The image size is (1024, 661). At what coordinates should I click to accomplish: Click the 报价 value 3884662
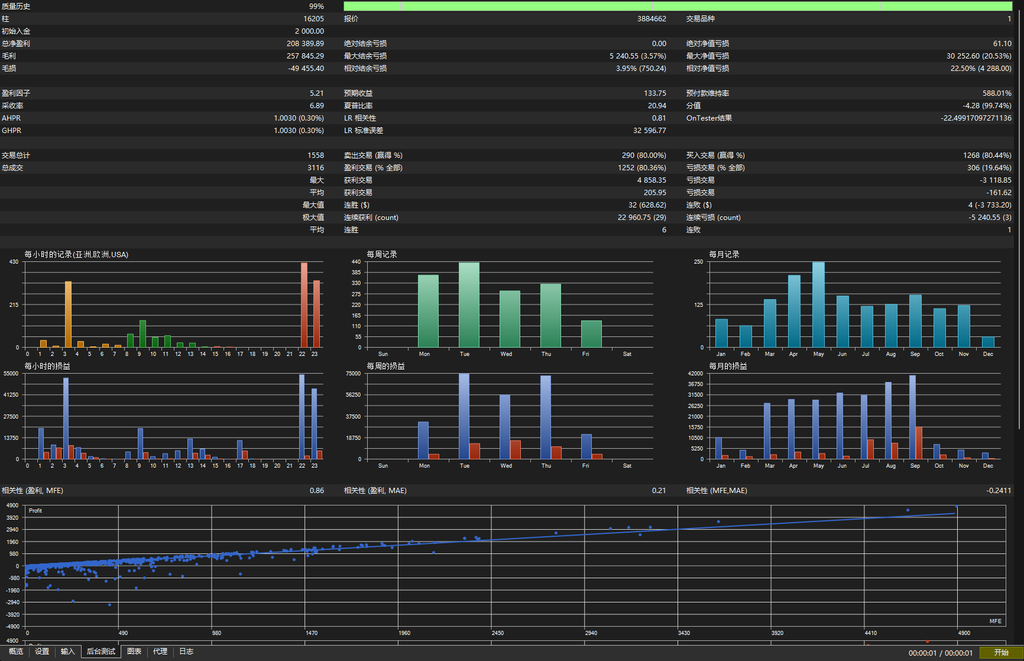click(x=652, y=19)
